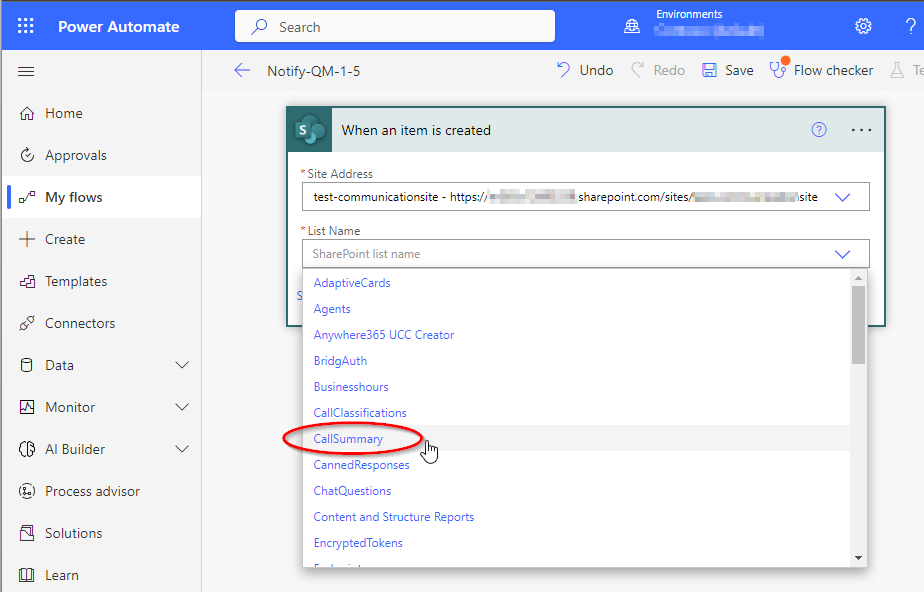The image size is (924, 592).
Task: Open the settings gear icon
Action: [x=863, y=26]
